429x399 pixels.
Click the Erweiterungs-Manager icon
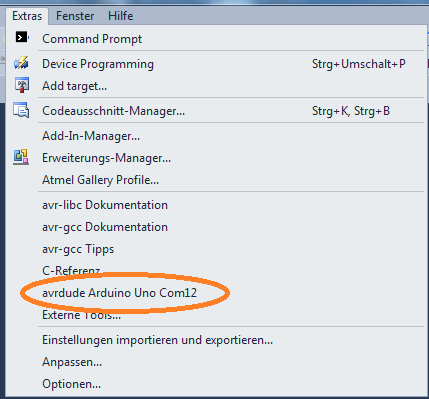click(x=21, y=157)
